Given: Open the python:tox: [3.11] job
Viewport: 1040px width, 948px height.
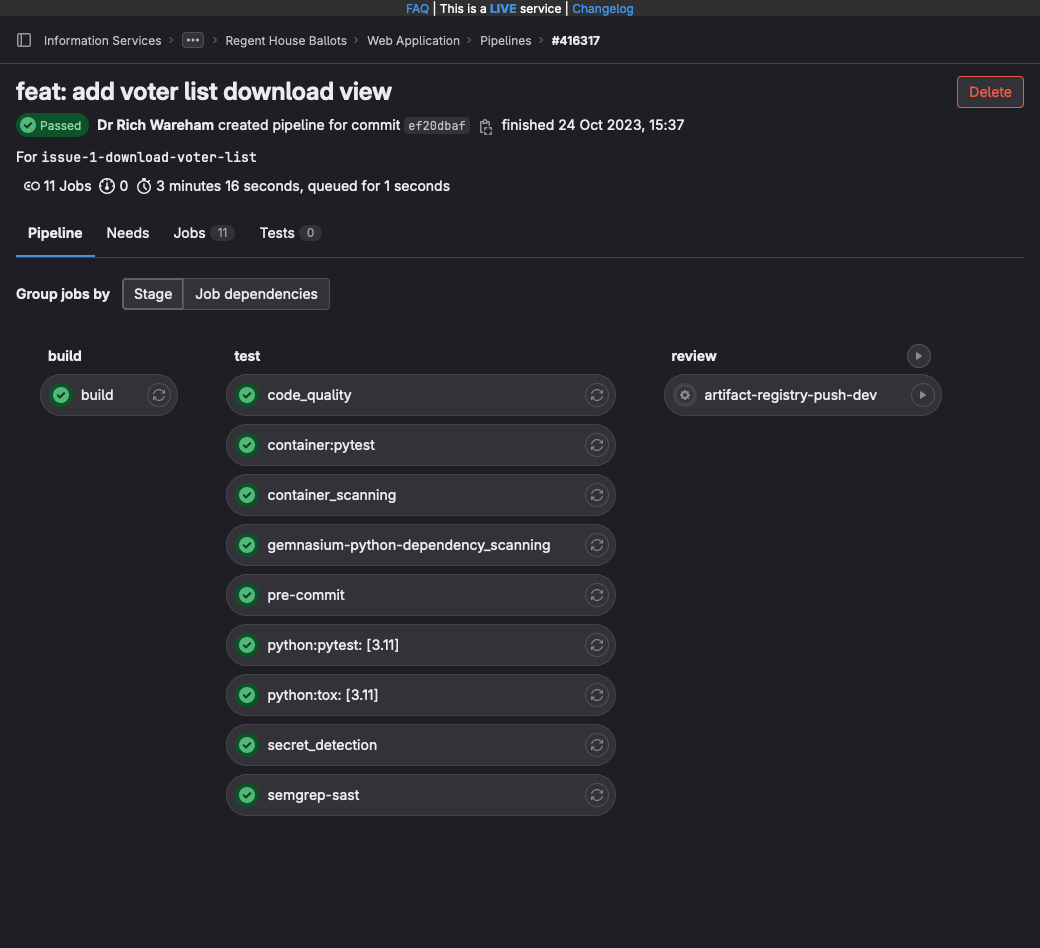Looking at the screenshot, I should [x=322, y=695].
